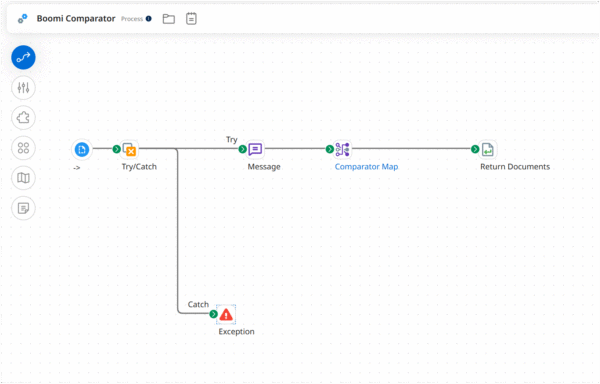Select the Comparator Map shape icon

tap(342, 149)
